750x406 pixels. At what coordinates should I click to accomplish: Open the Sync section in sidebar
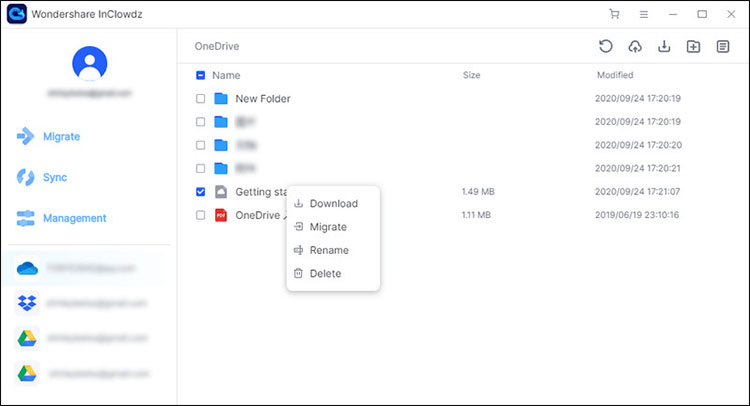(55, 177)
